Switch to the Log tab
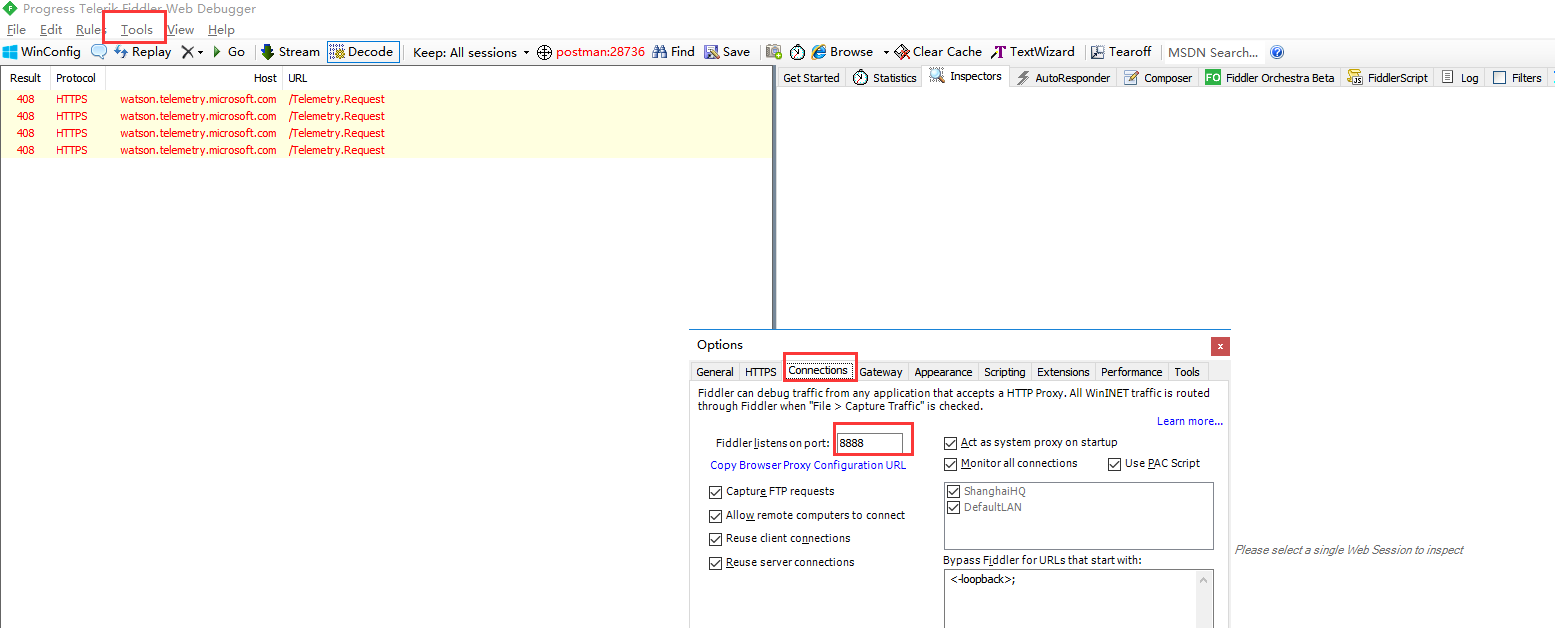 [x=1460, y=78]
